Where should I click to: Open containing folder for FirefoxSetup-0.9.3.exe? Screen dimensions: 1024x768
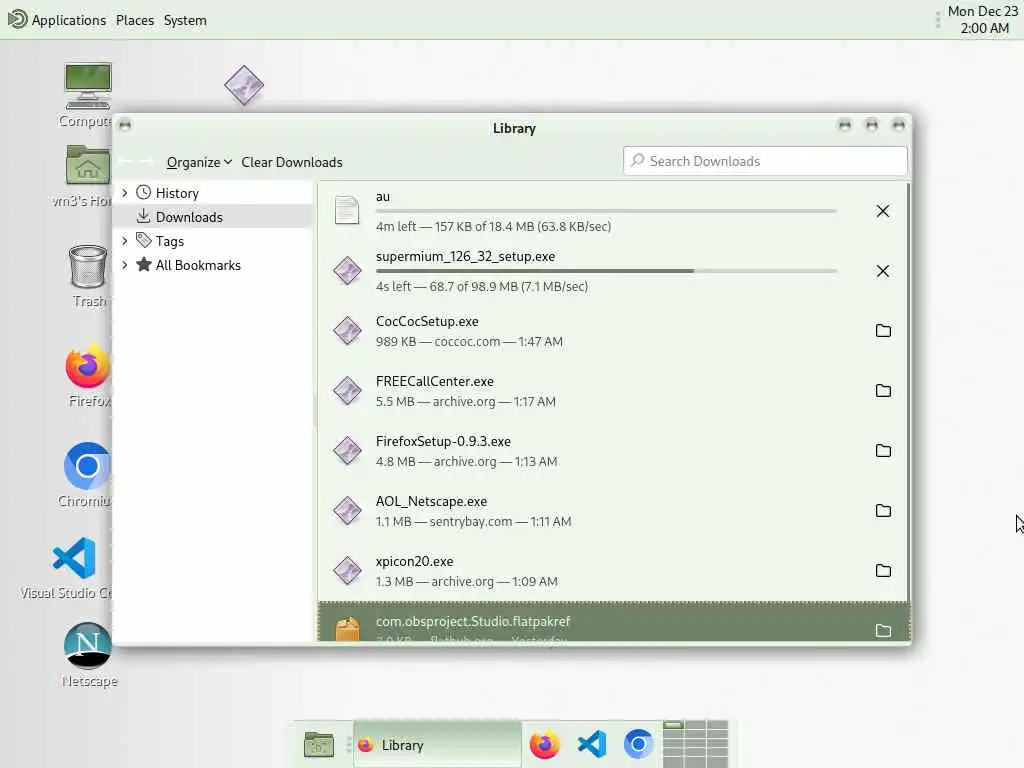click(883, 451)
